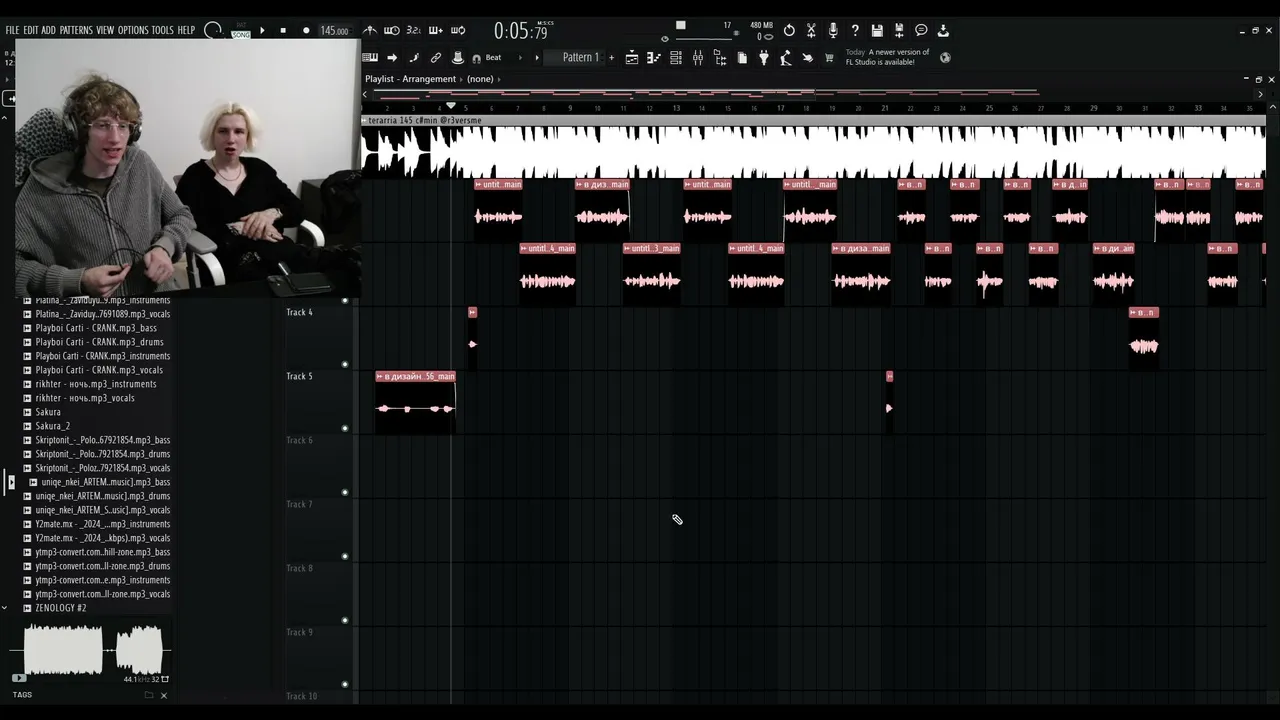Open the help question mark icon
Image resolution: width=1280 pixels, height=720 pixels.
[855, 31]
